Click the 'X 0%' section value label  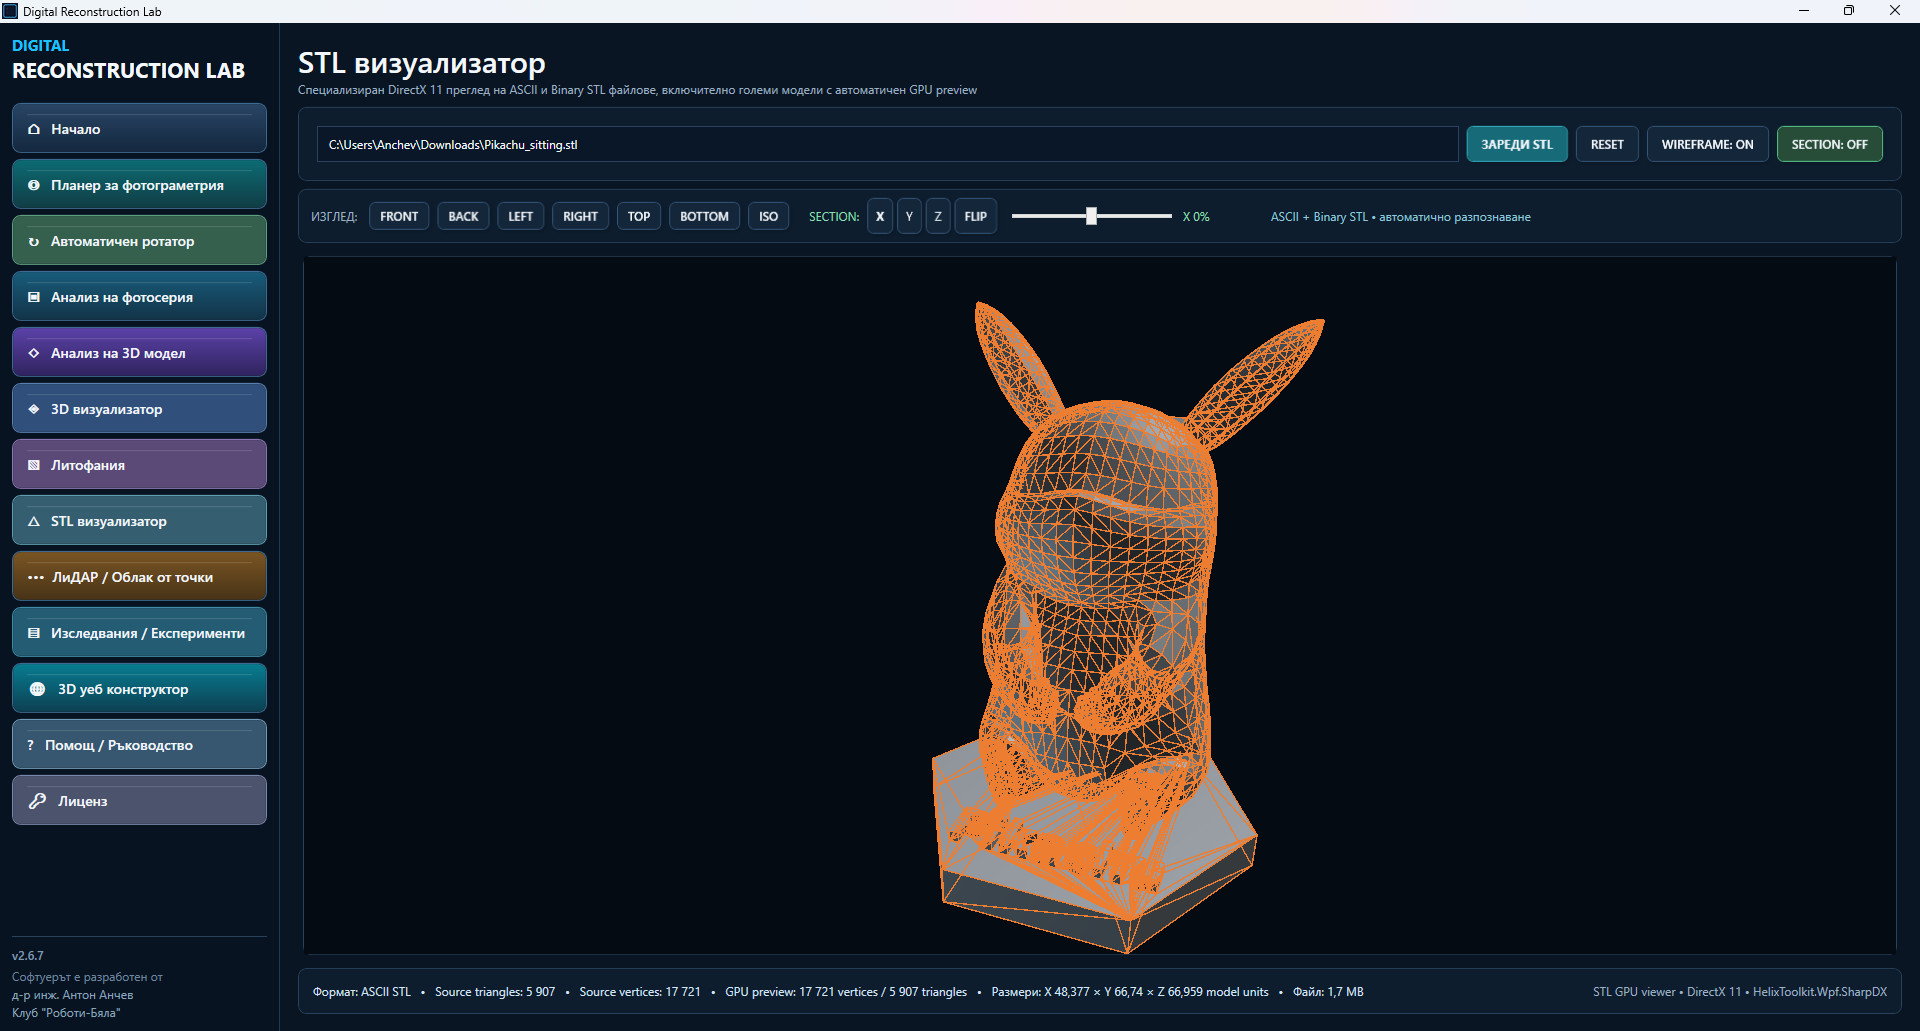[1196, 217]
